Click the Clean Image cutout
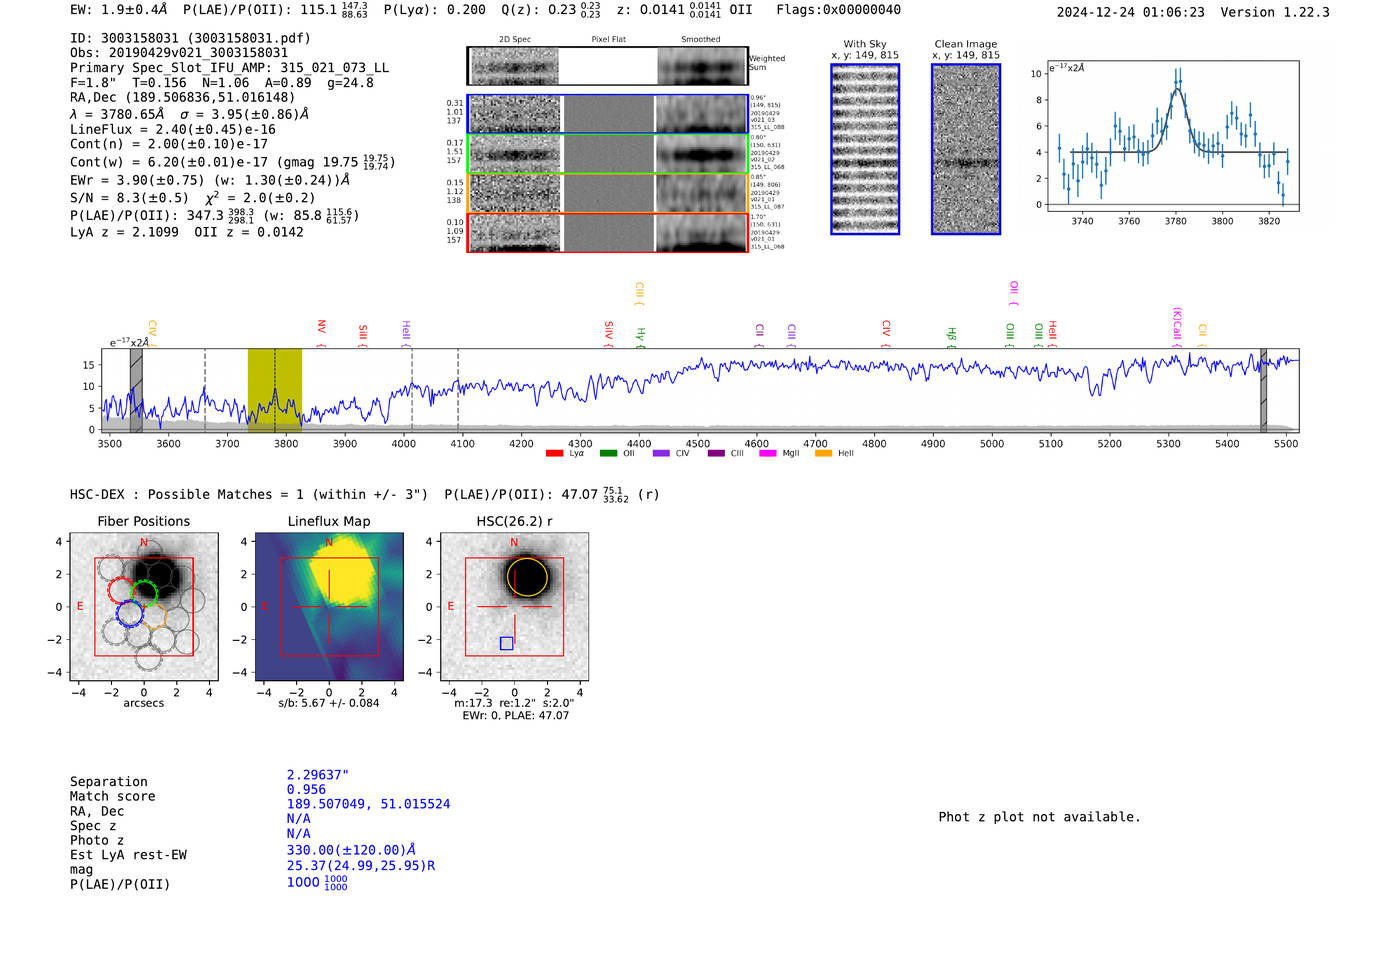This screenshot has height=953, width=1400. tap(966, 149)
